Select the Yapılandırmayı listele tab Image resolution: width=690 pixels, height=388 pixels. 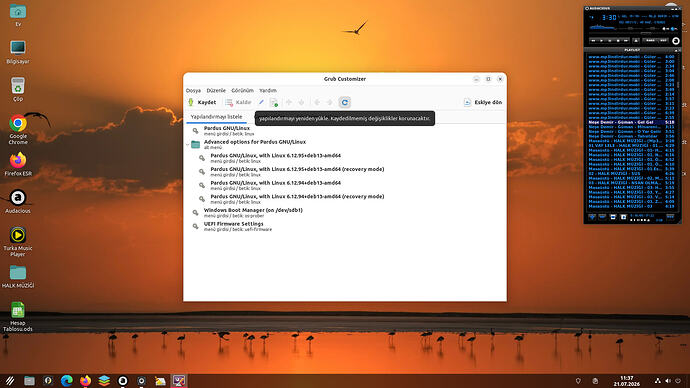[x=216, y=117]
